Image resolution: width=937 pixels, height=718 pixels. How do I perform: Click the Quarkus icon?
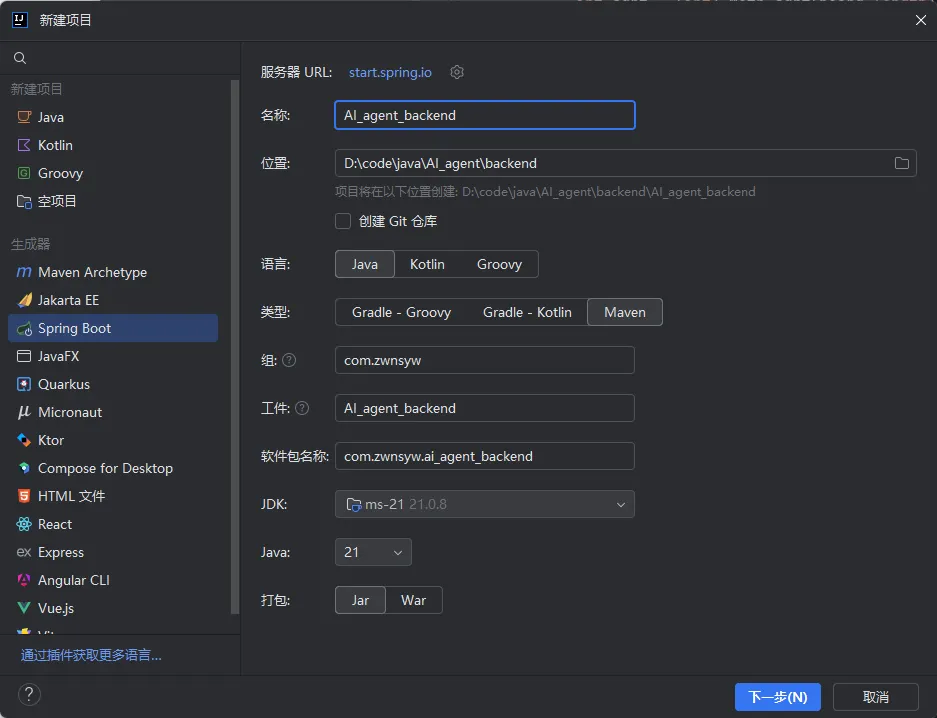24,385
